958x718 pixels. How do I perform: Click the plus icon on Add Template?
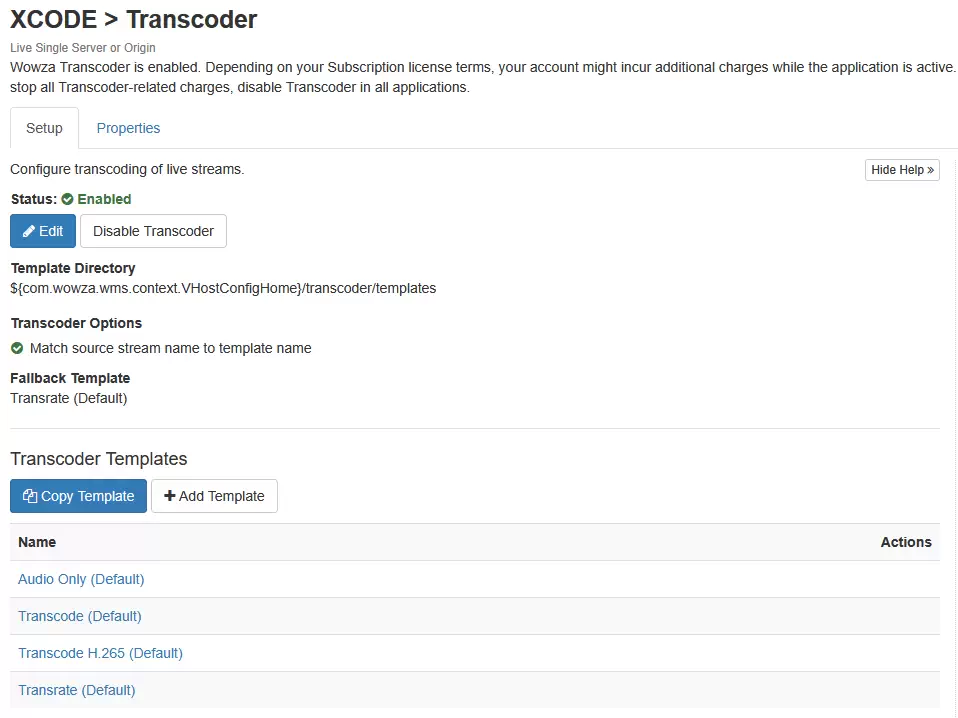[170, 496]
